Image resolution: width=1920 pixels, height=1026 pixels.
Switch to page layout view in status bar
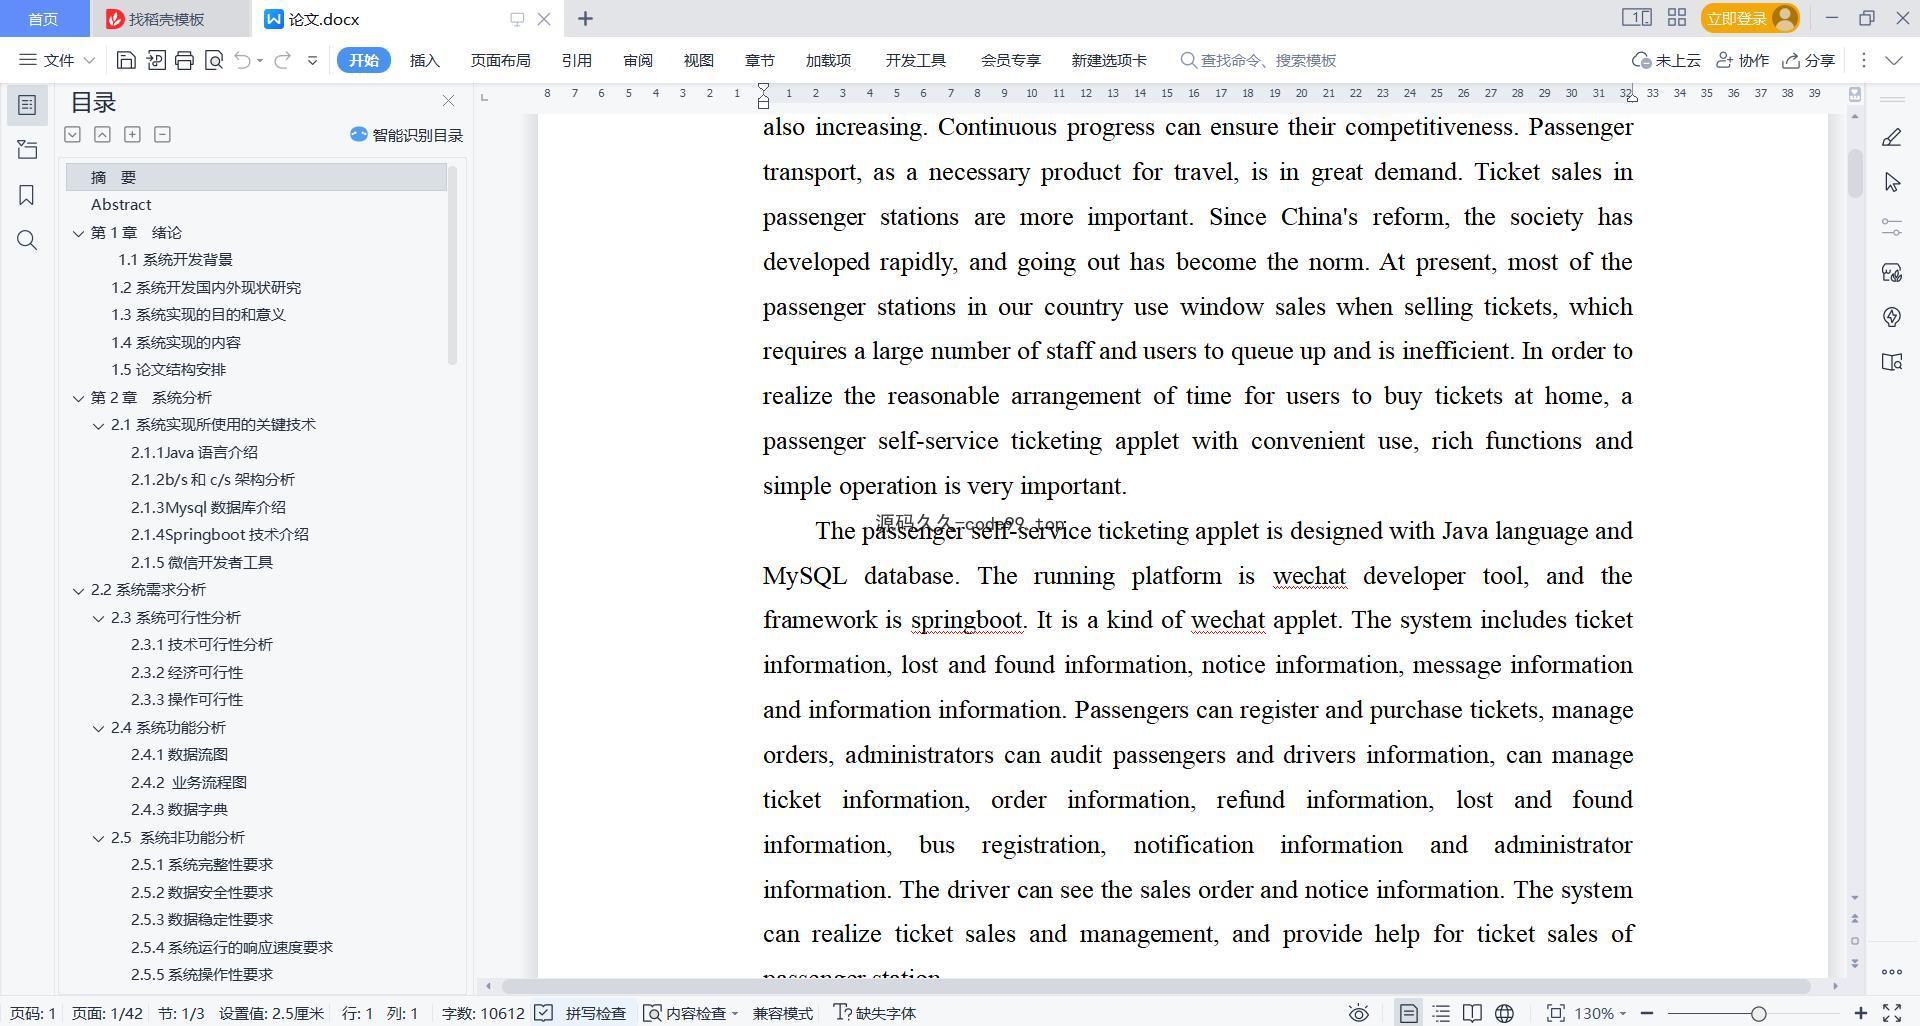(x=1408, y=1013)
